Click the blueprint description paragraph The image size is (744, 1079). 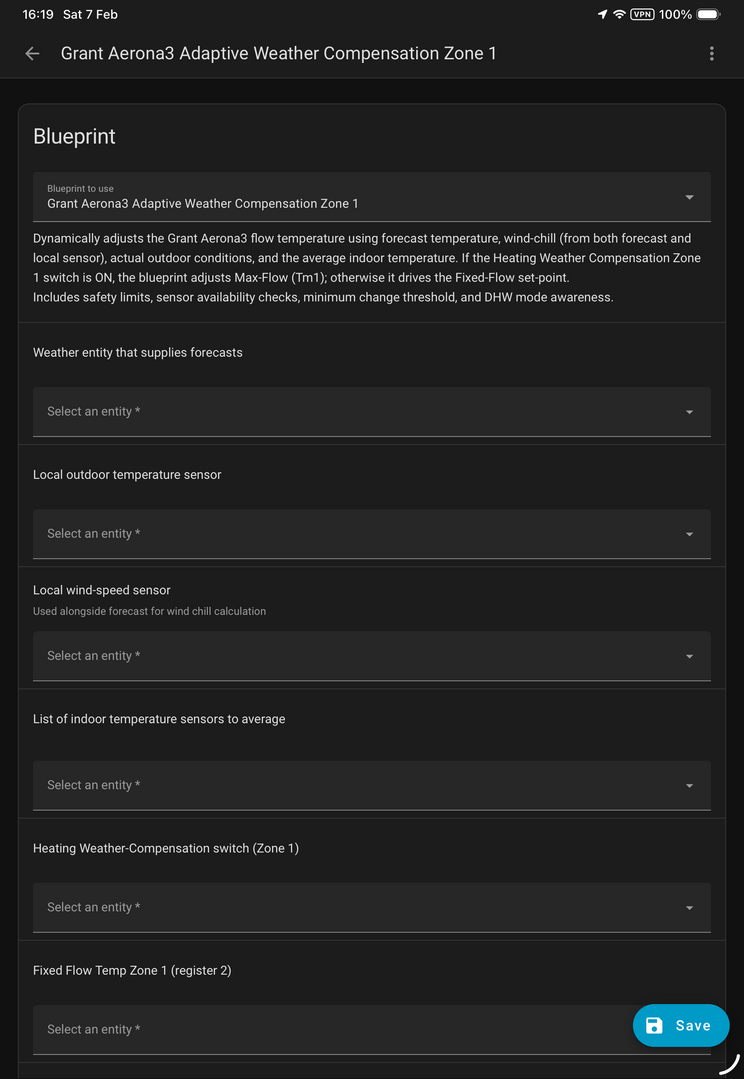[366, 268]
